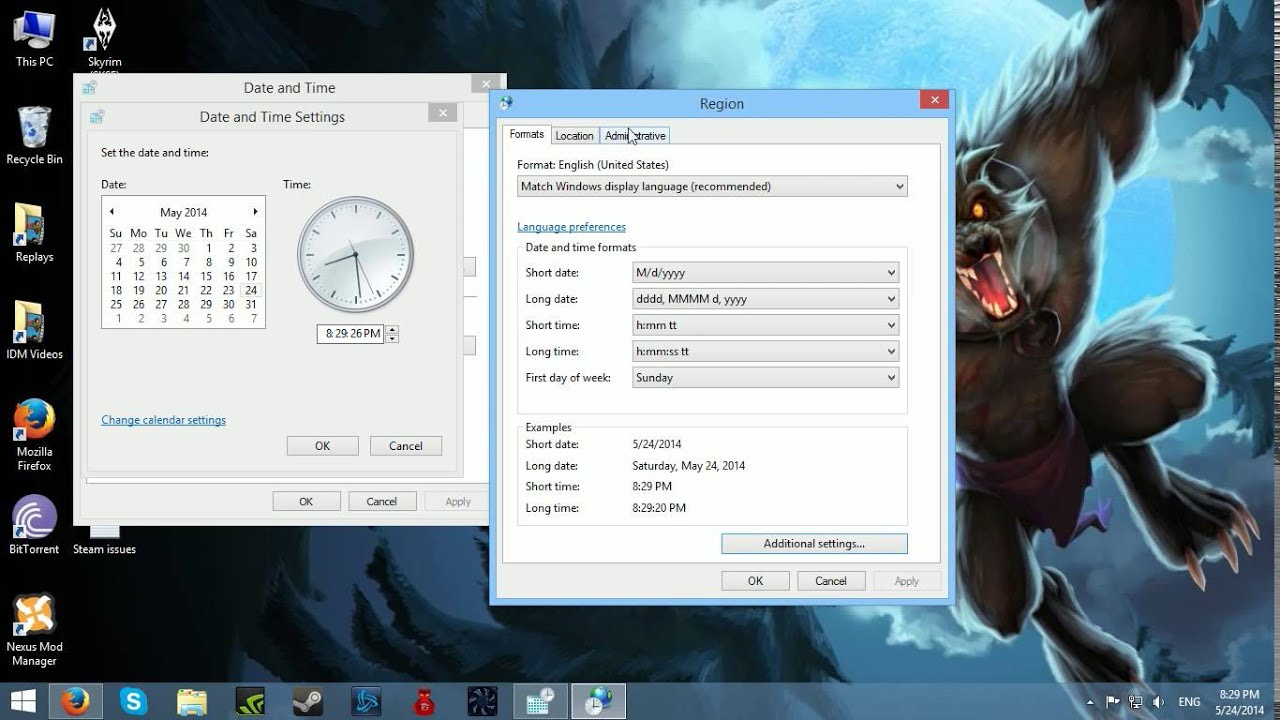Launch Mozilla Firefox from desktop
The width and height of the screenshot is (1280, 720).
pos(34,435)
